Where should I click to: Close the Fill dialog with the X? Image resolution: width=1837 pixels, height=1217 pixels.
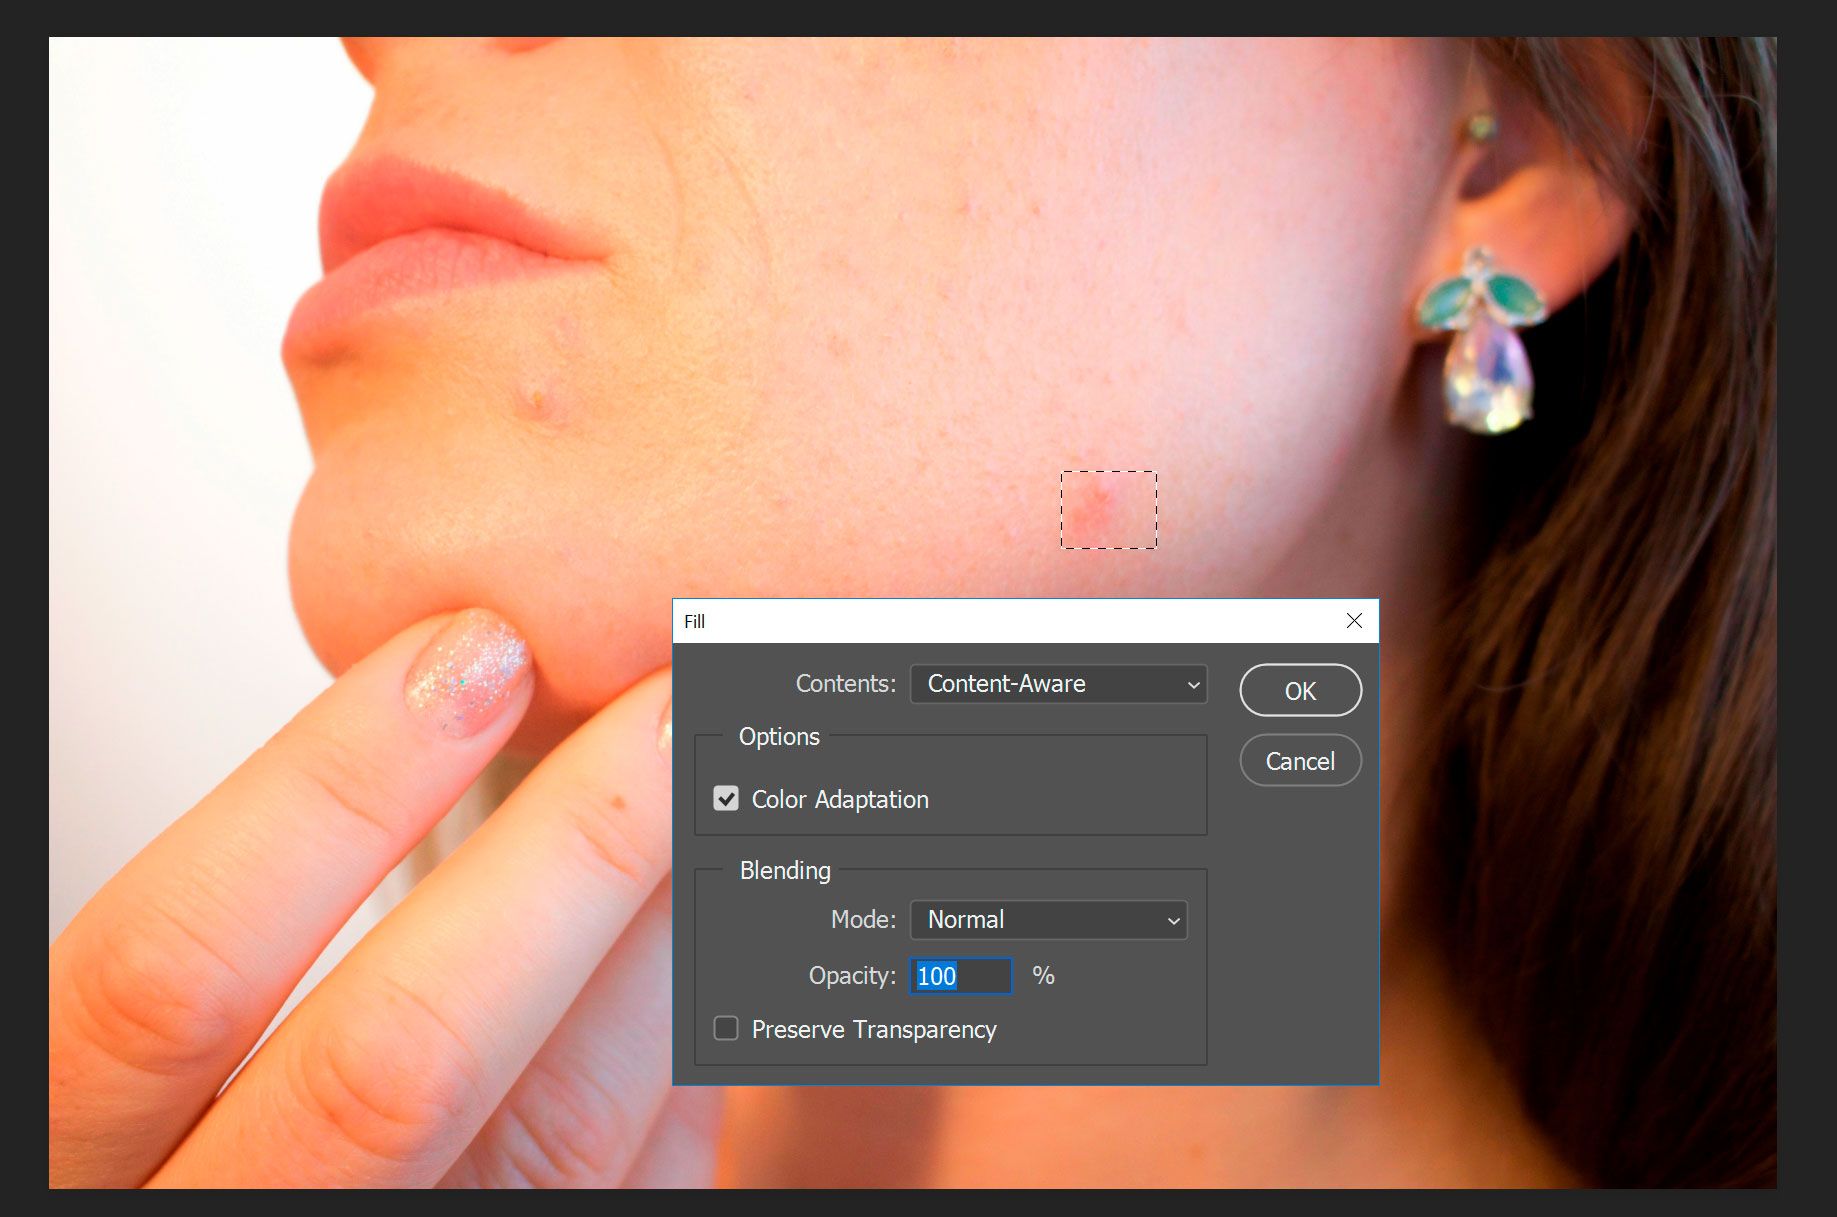[1354, 621]
